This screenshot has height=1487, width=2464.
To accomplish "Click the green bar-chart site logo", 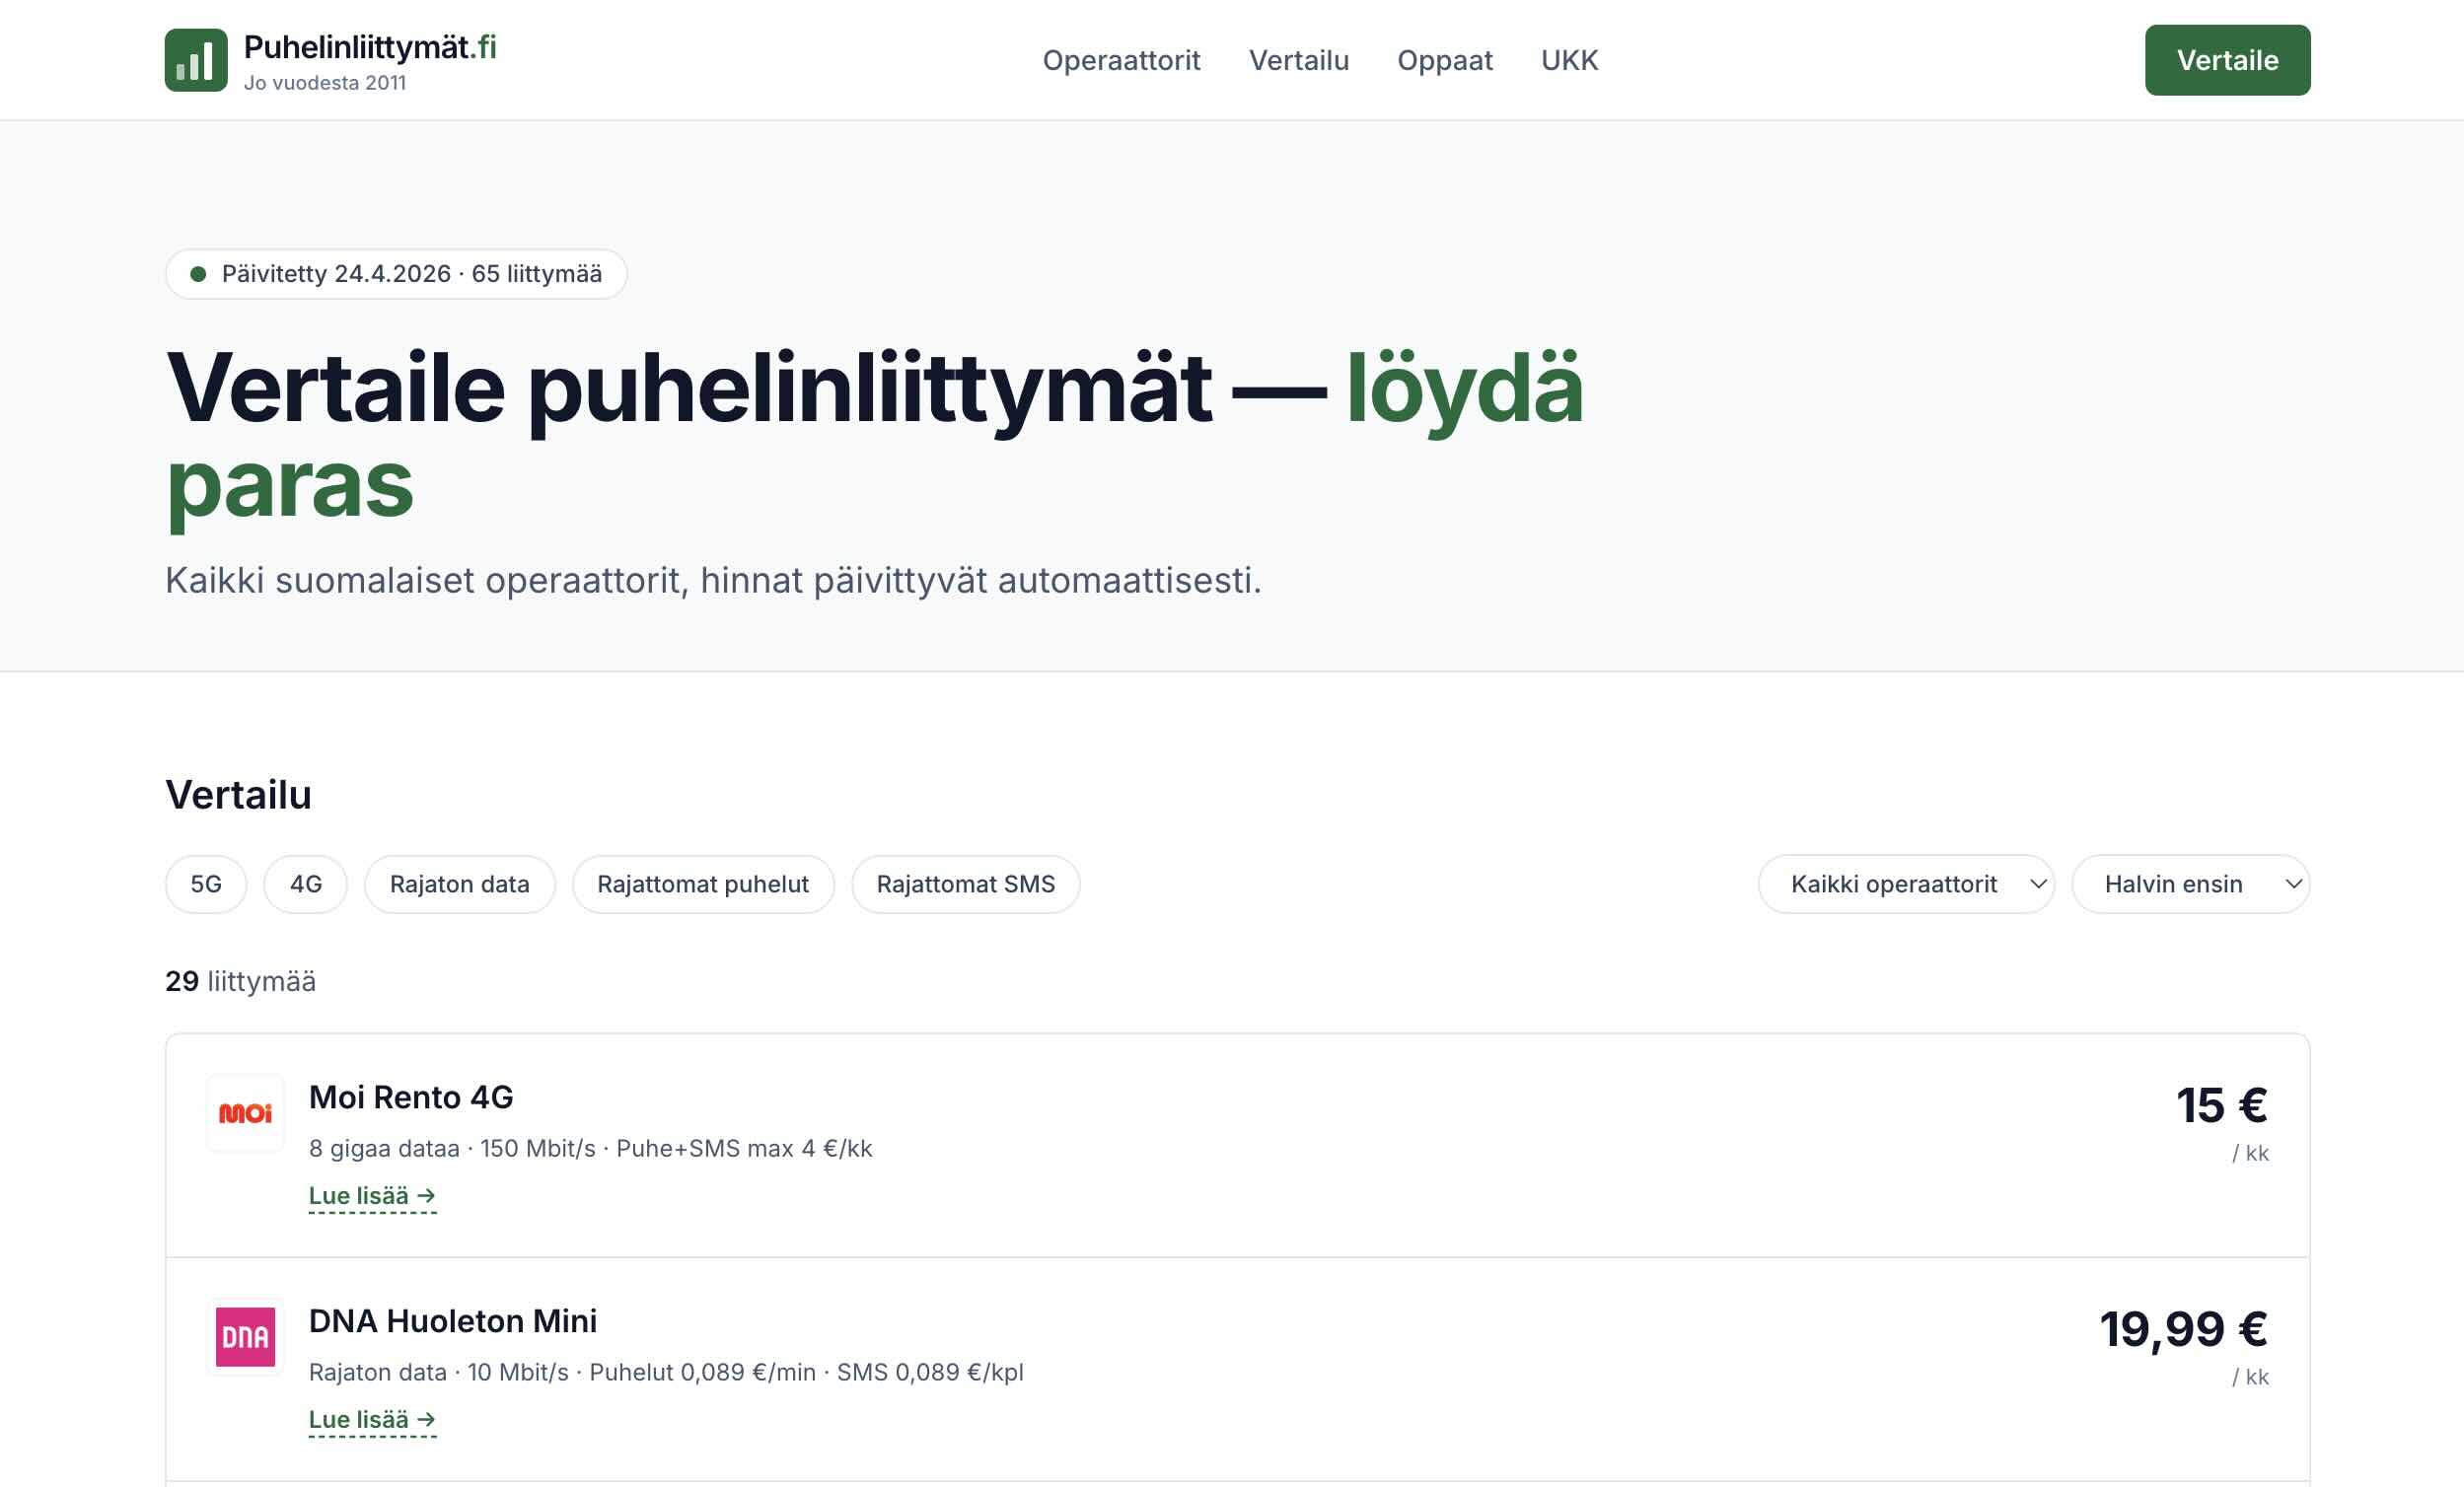I will (x=196, y=60).
